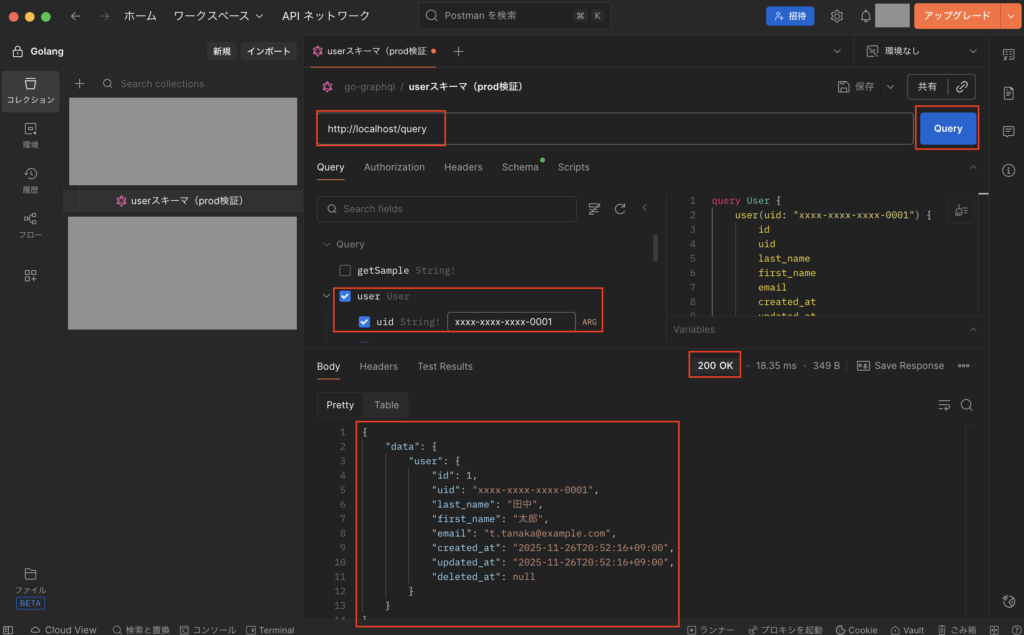The height and width of the screenshot is (635, 1024).
Task: Collapse the Query tree section
Action: (x=326, y=244)
